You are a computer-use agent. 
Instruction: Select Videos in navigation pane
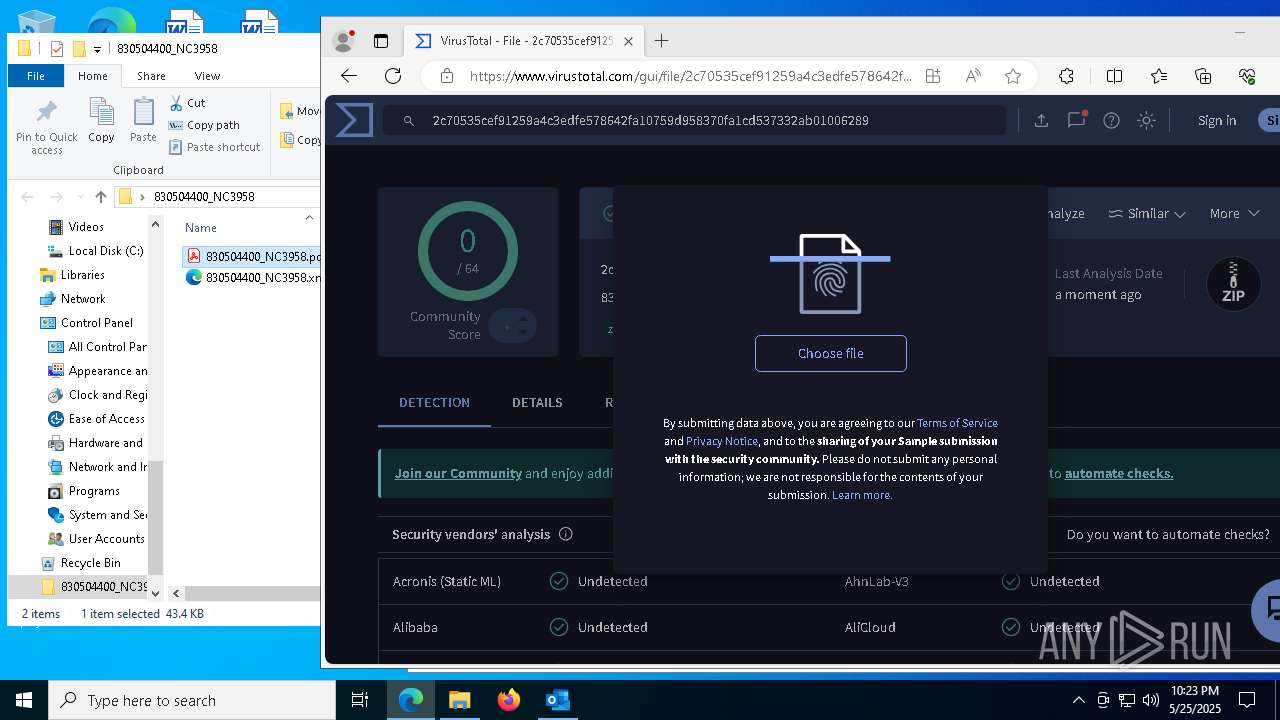[x=86, y=227]
